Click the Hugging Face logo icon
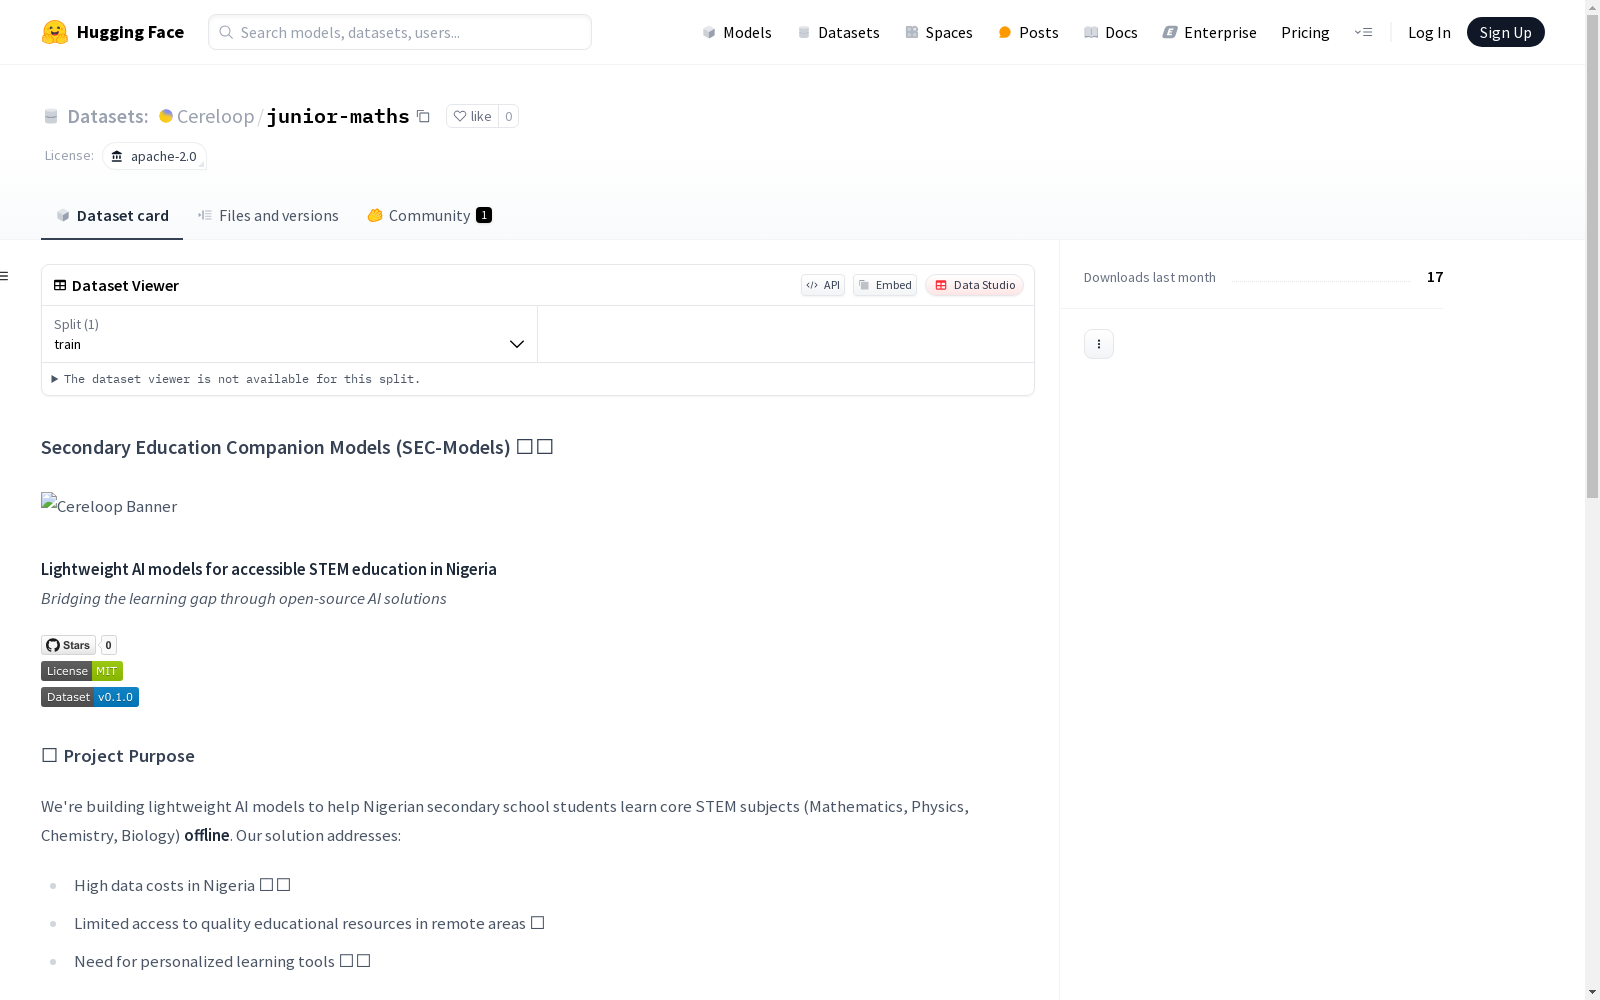This screenshot has width=1600, height=1000. pyautogui.click(x=55, y=32)
